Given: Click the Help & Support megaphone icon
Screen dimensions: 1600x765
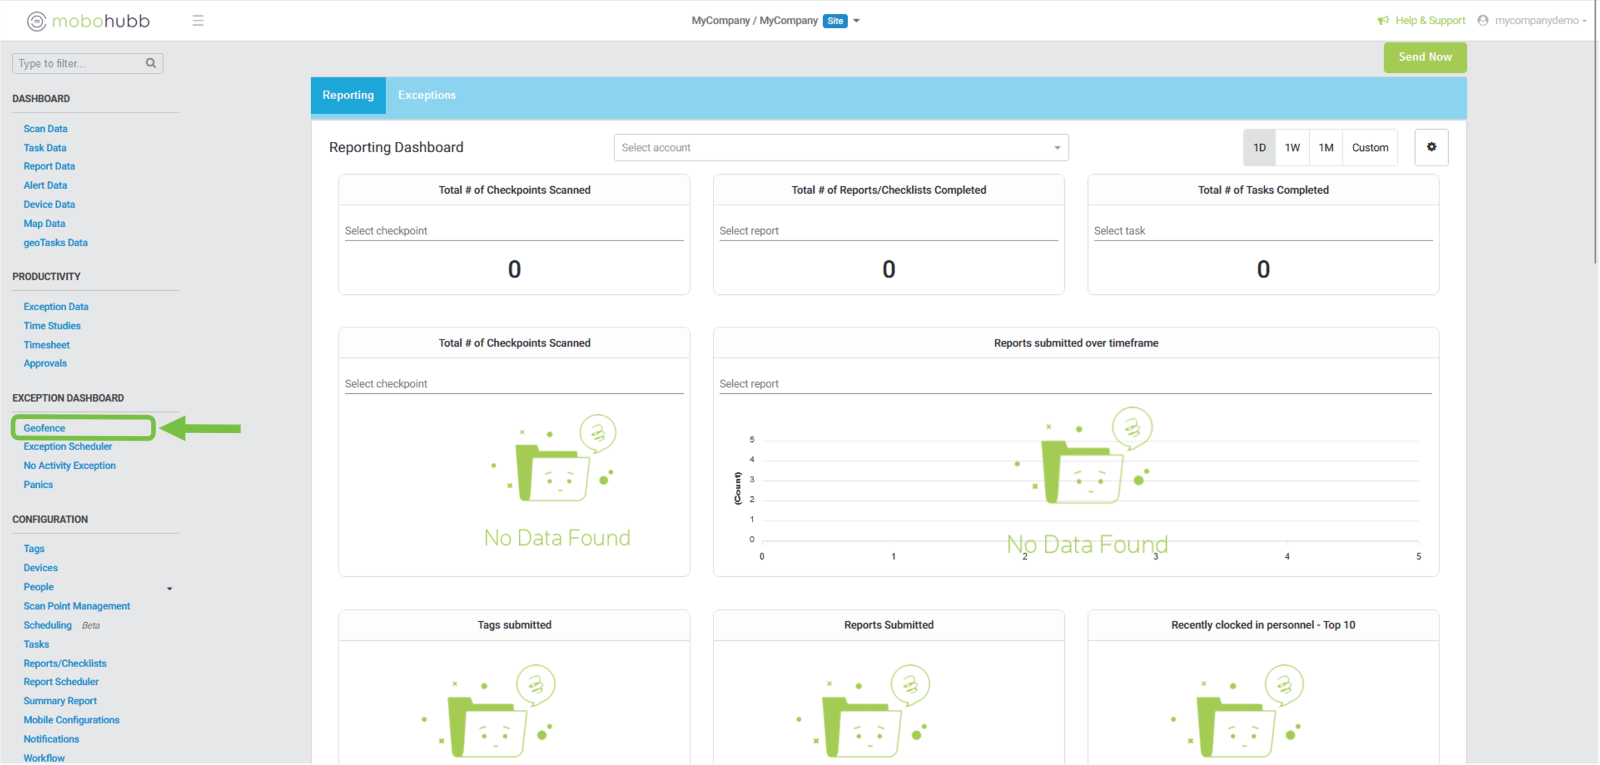Looking at the screenshot, I should click(x=1383, y=21).
